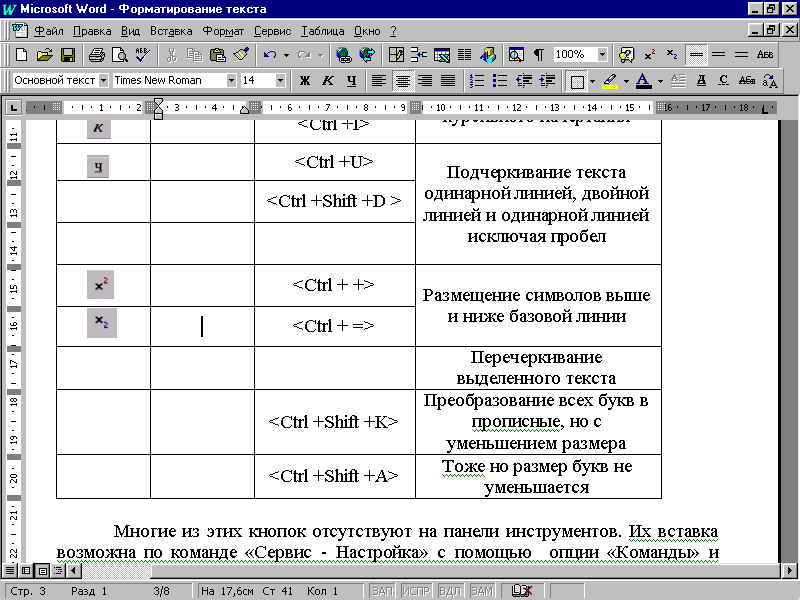Open the Файл menu
The width and height of the screenshot is (800, 600).
[49, 31]
